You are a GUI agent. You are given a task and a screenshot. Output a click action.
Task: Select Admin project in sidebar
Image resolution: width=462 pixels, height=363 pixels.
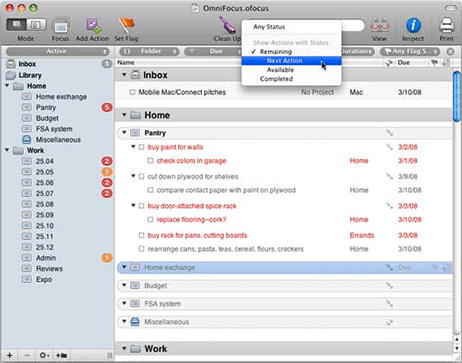click(46, 258)
